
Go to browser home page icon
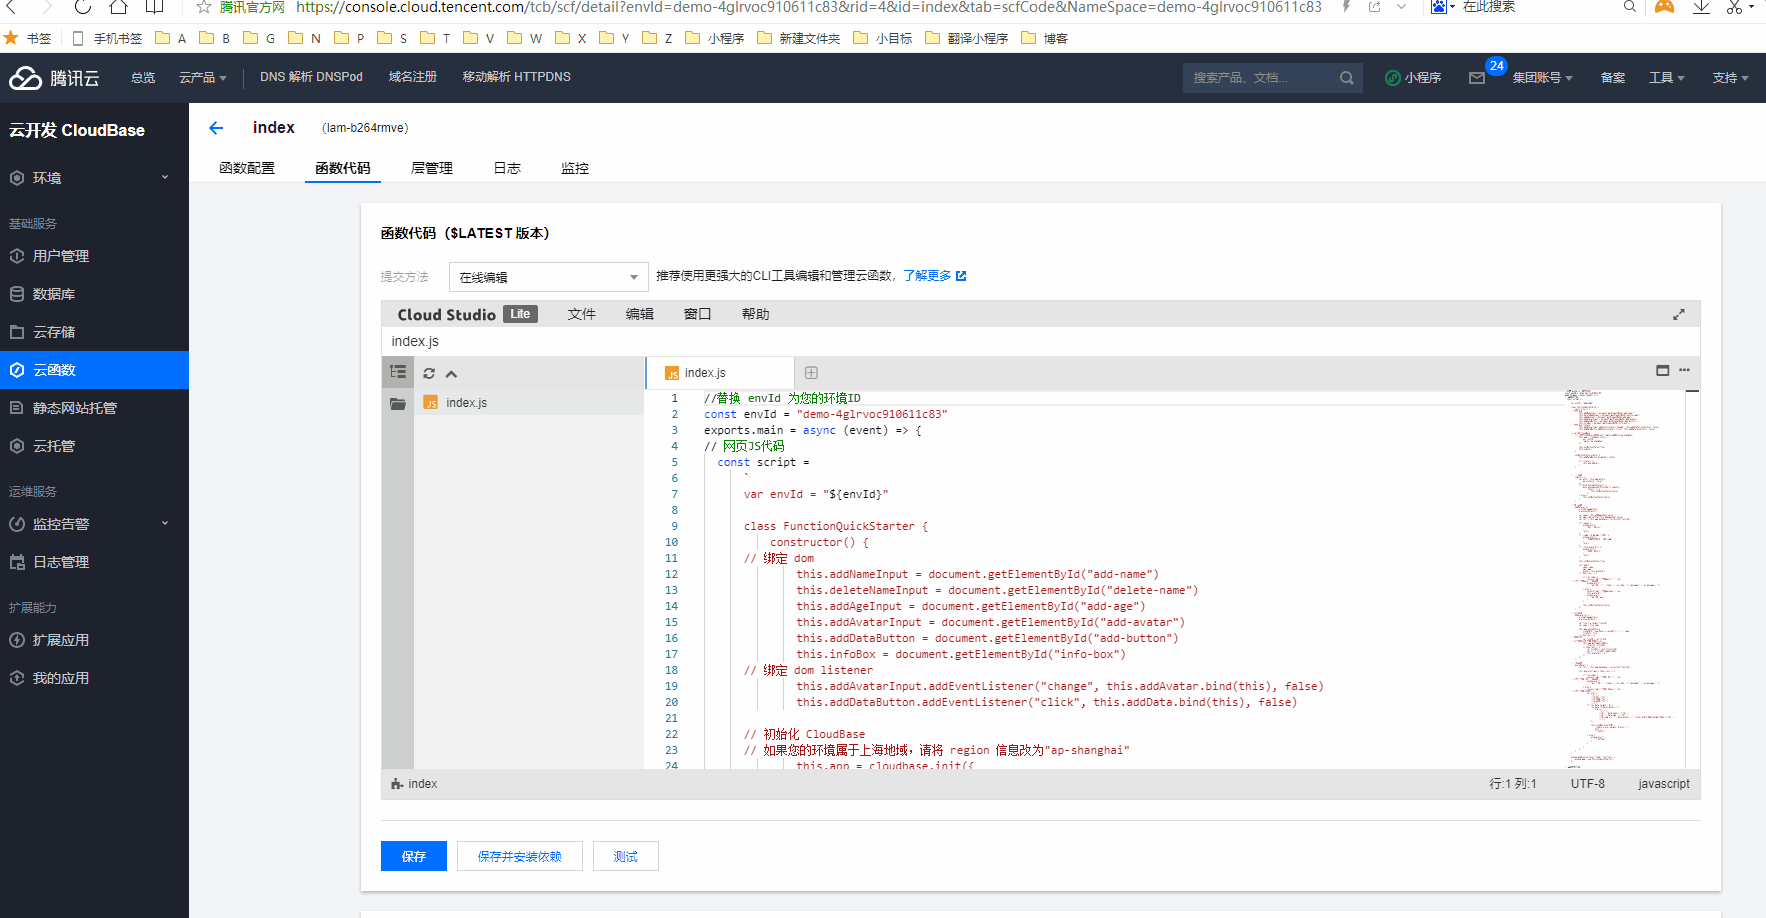tap(118, 7)
